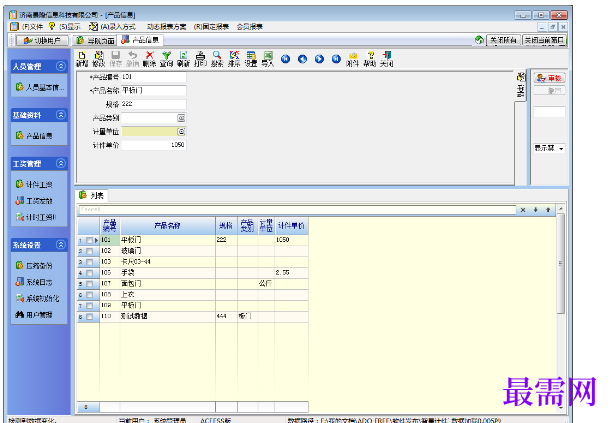Select the 列表 tab
615x423 pixels.
click(x=92, y=195)
